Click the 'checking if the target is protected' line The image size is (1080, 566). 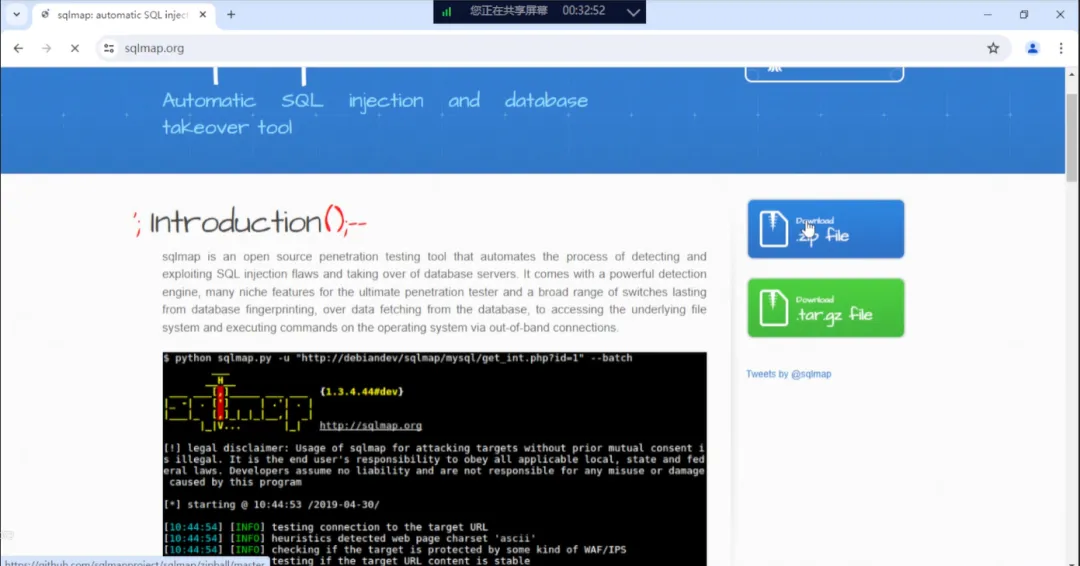coord(395,549)
